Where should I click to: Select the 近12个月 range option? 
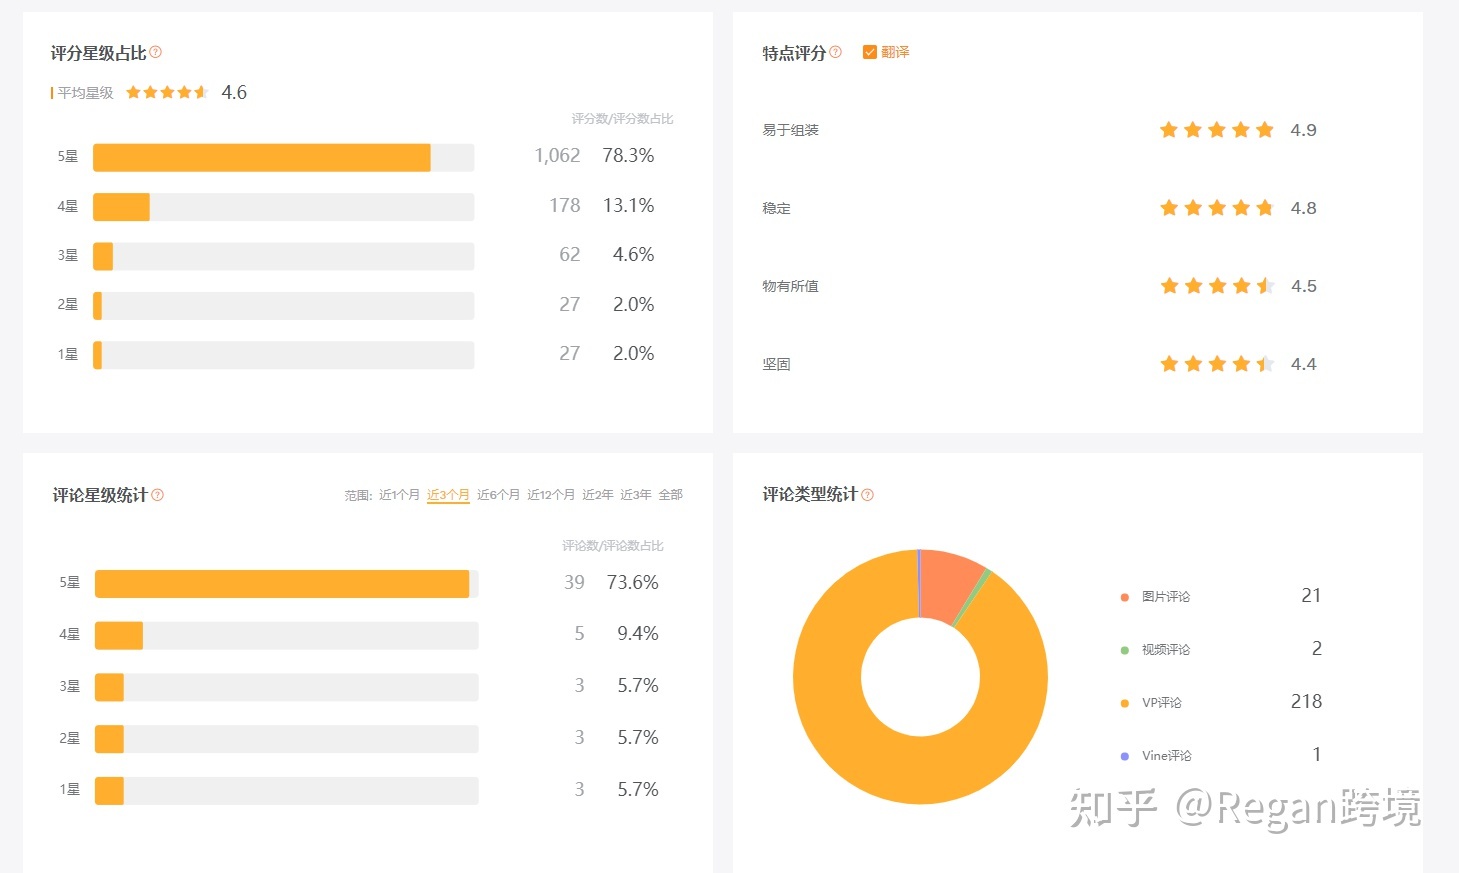pos(551,495)
